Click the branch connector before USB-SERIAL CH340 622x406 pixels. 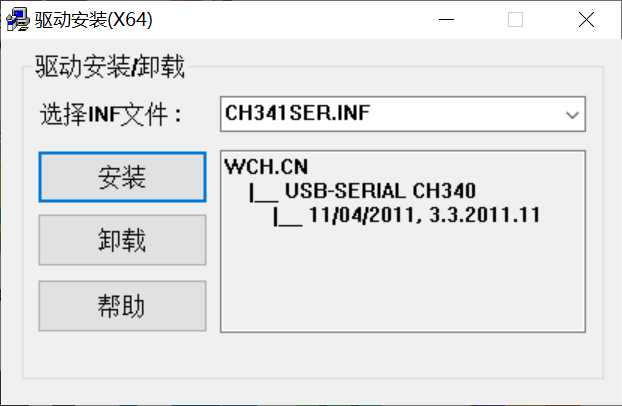[264, 193]
